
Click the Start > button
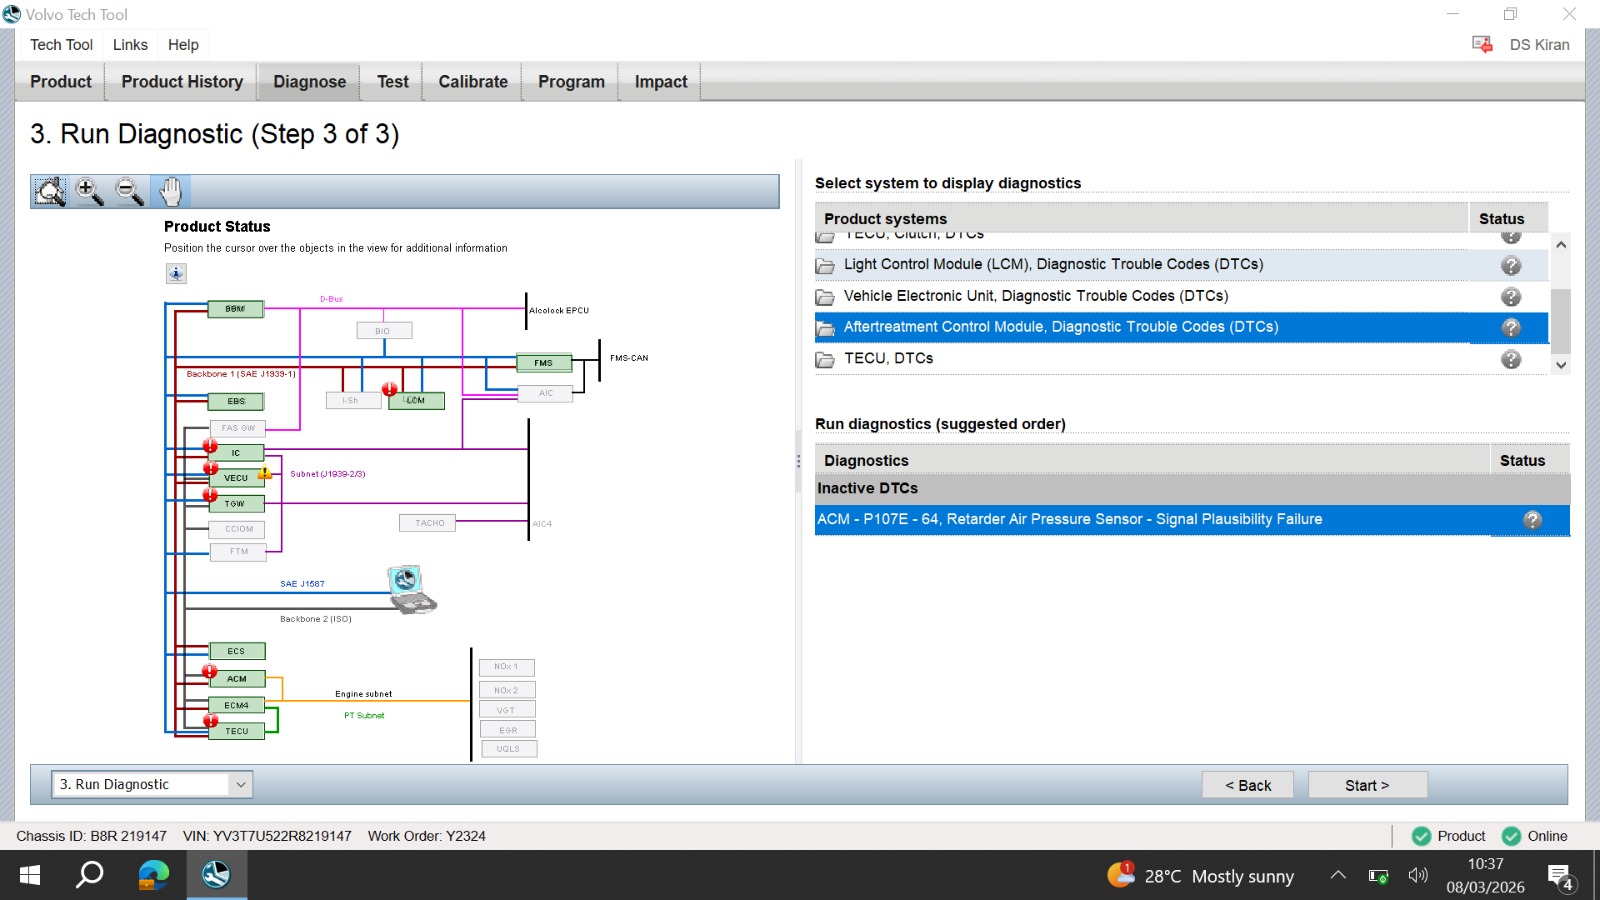tap(1367, 785)
